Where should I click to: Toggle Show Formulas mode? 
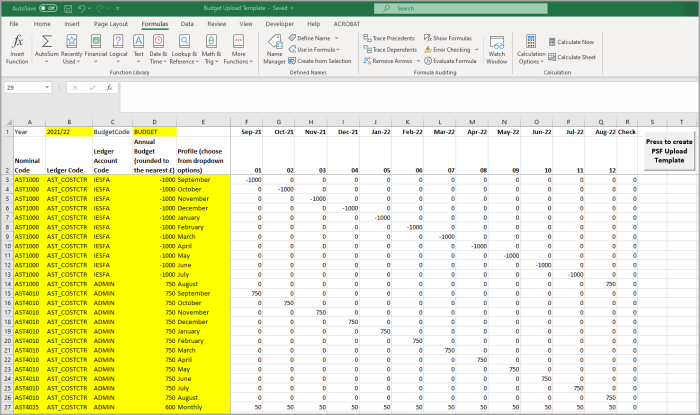(x=450, y=37)
